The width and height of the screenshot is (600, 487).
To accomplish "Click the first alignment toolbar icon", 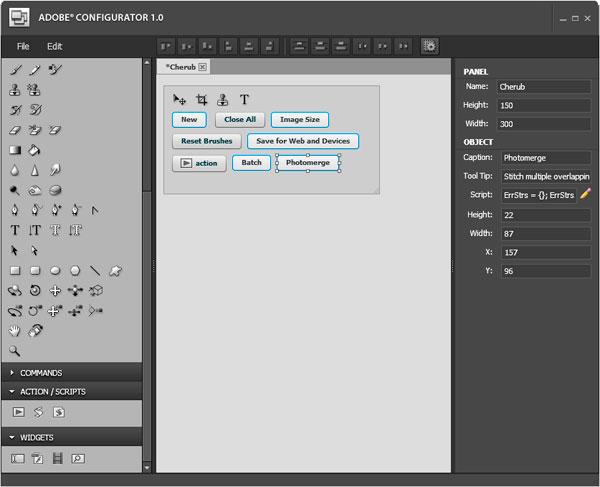I will [166, 46].
